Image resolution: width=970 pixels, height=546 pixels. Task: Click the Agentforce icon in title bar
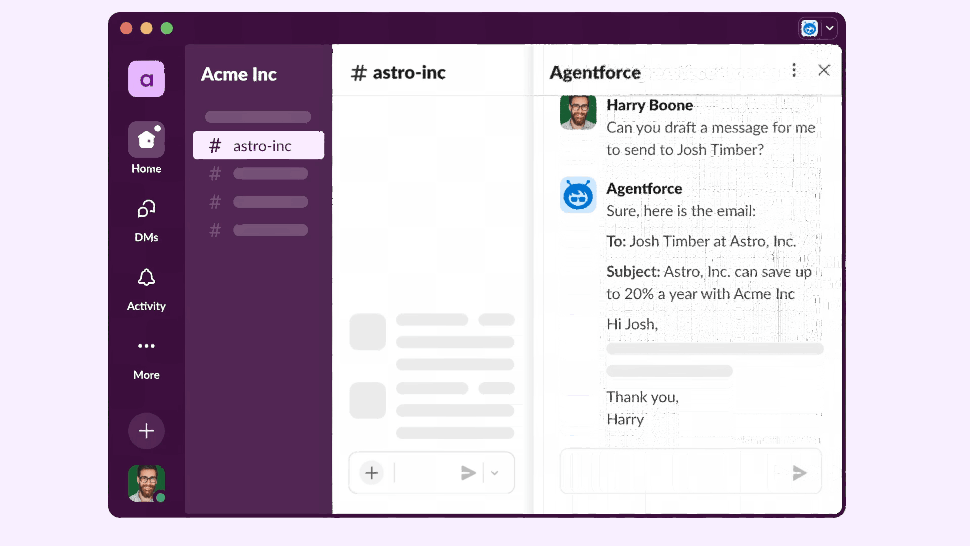809,28
